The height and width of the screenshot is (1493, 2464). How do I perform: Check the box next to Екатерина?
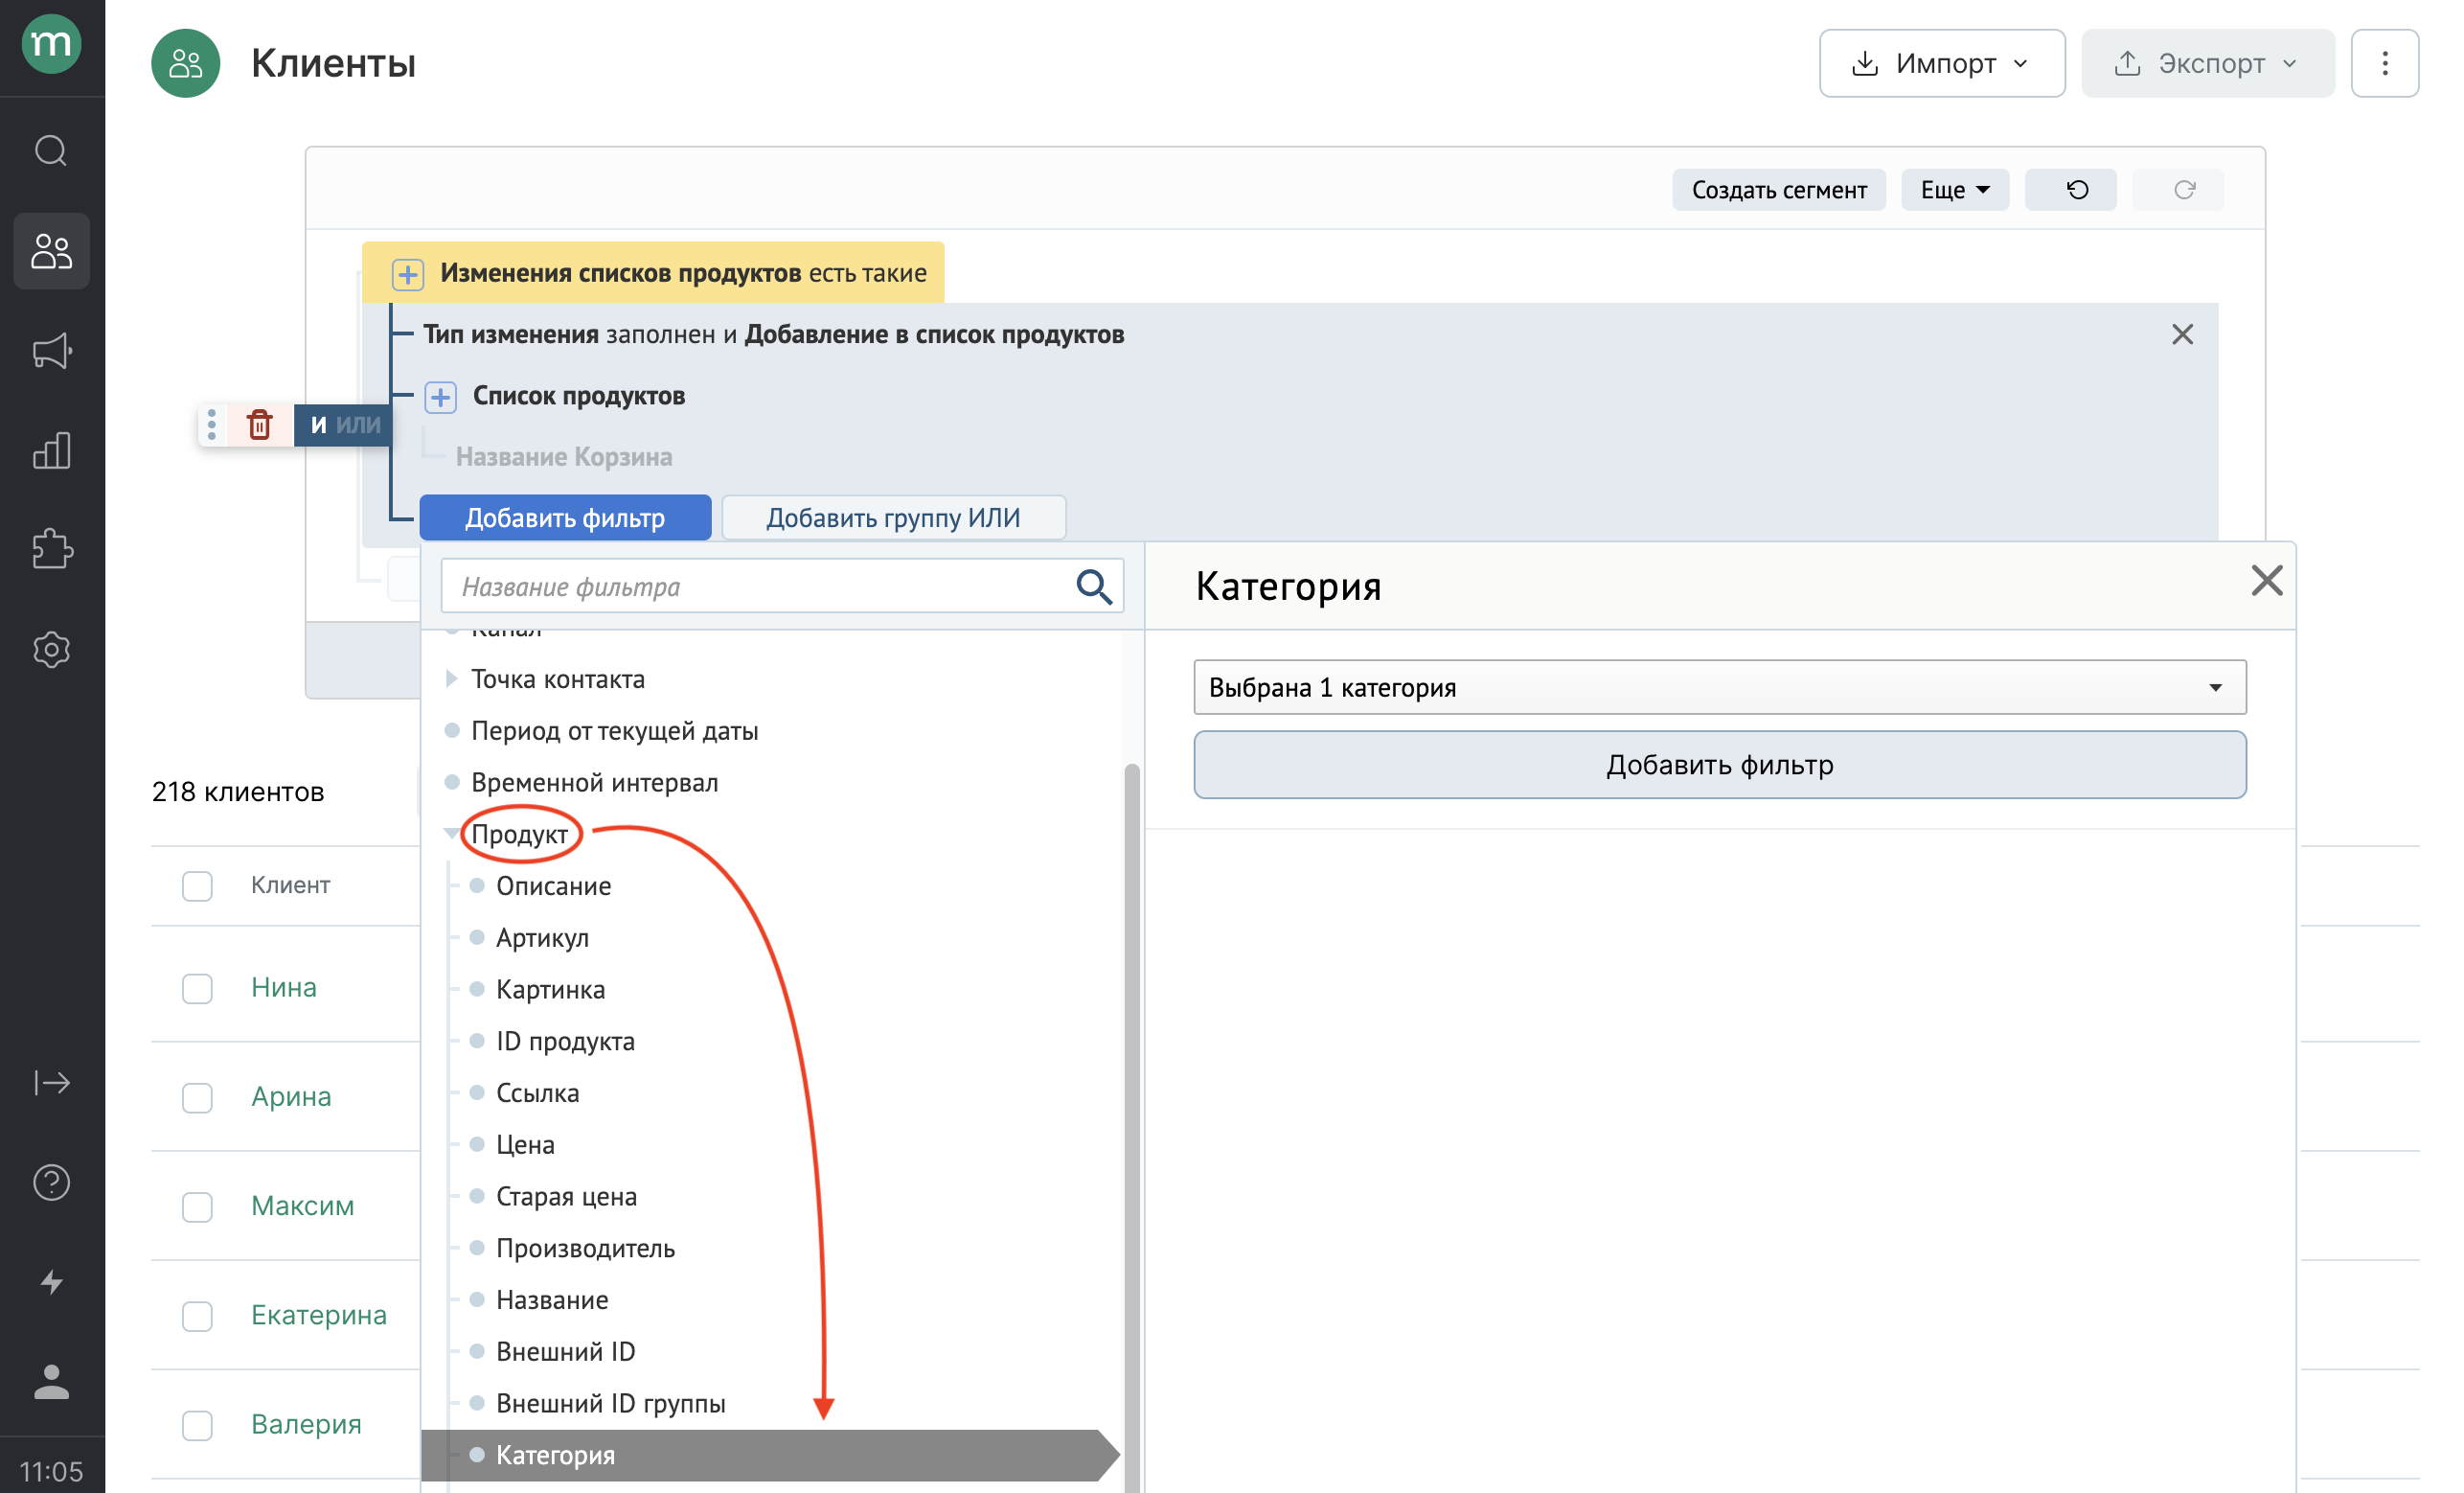[197, 1315]
